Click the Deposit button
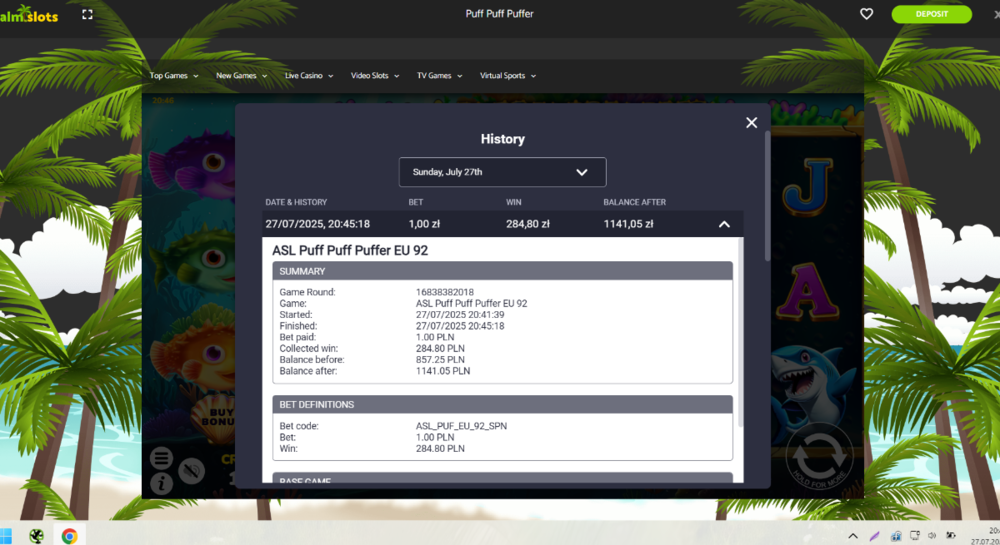 pos(931,14)
